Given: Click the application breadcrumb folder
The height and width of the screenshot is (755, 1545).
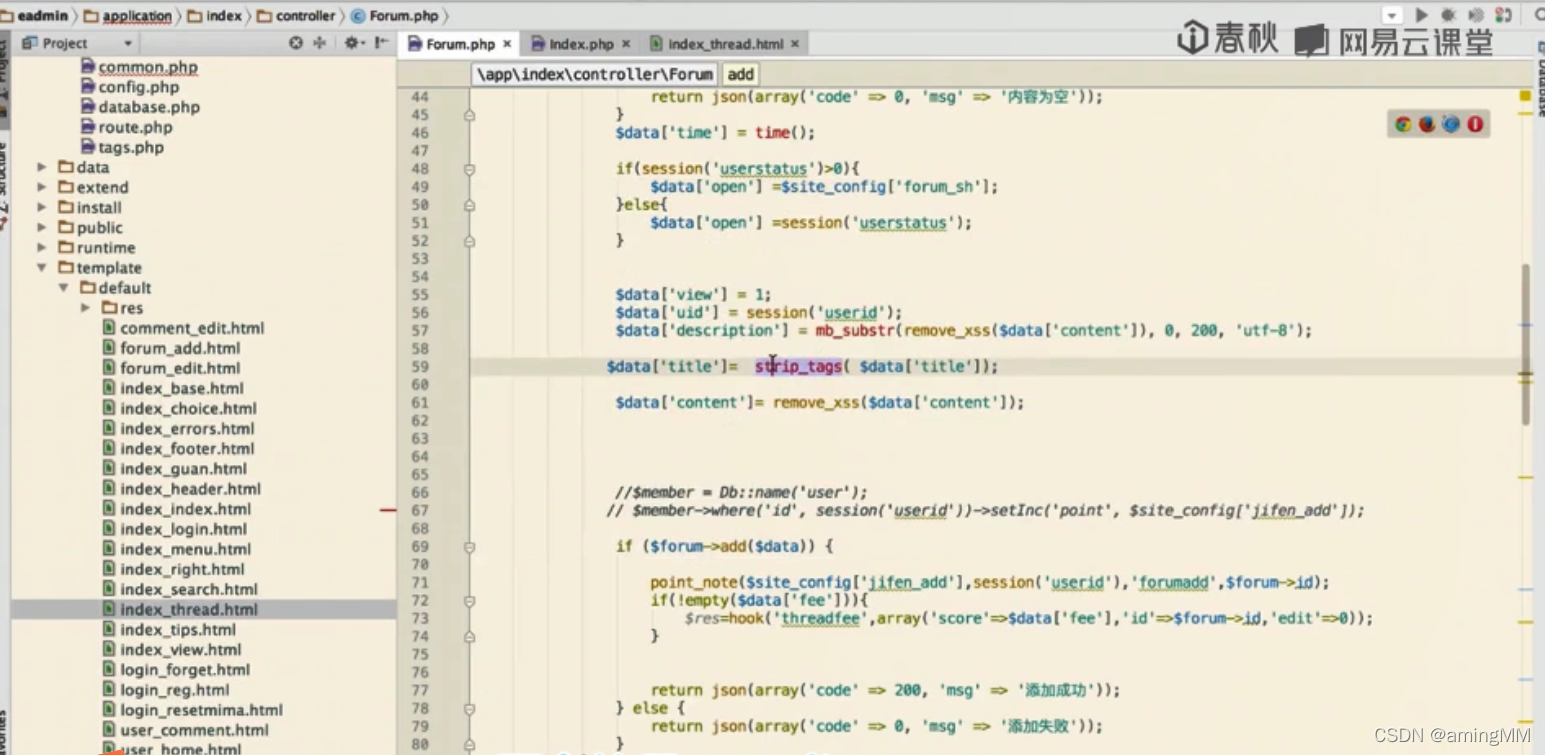Looking at the screenshot, I should (128, 16).
